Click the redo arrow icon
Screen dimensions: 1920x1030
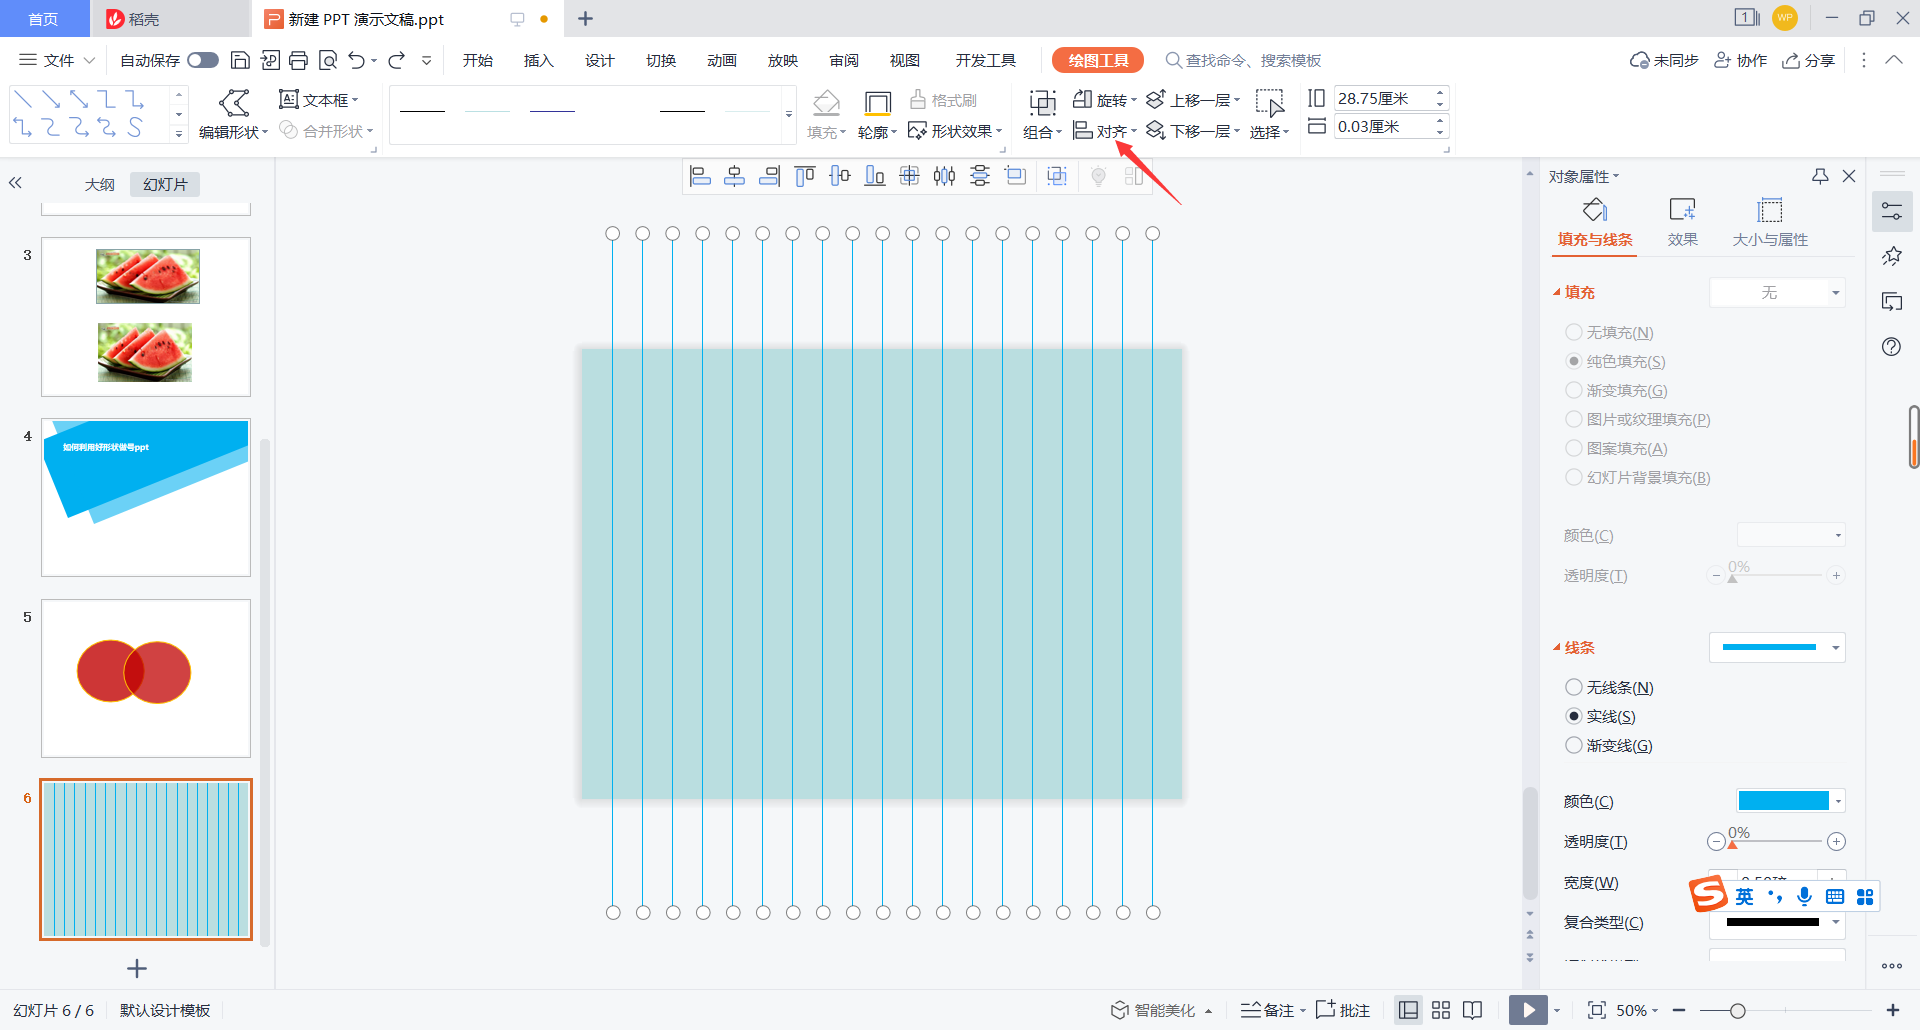click(x=397, y=60)
